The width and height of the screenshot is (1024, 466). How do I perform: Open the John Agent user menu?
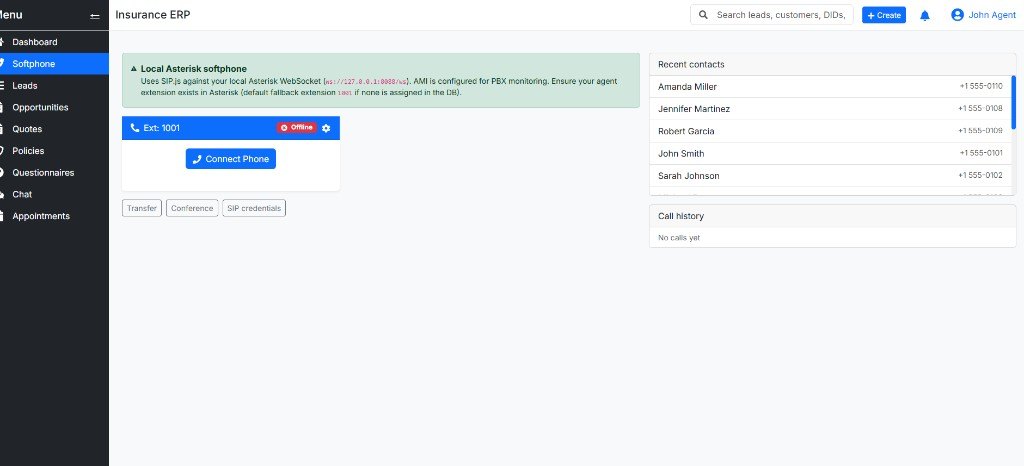pos(984,14)
